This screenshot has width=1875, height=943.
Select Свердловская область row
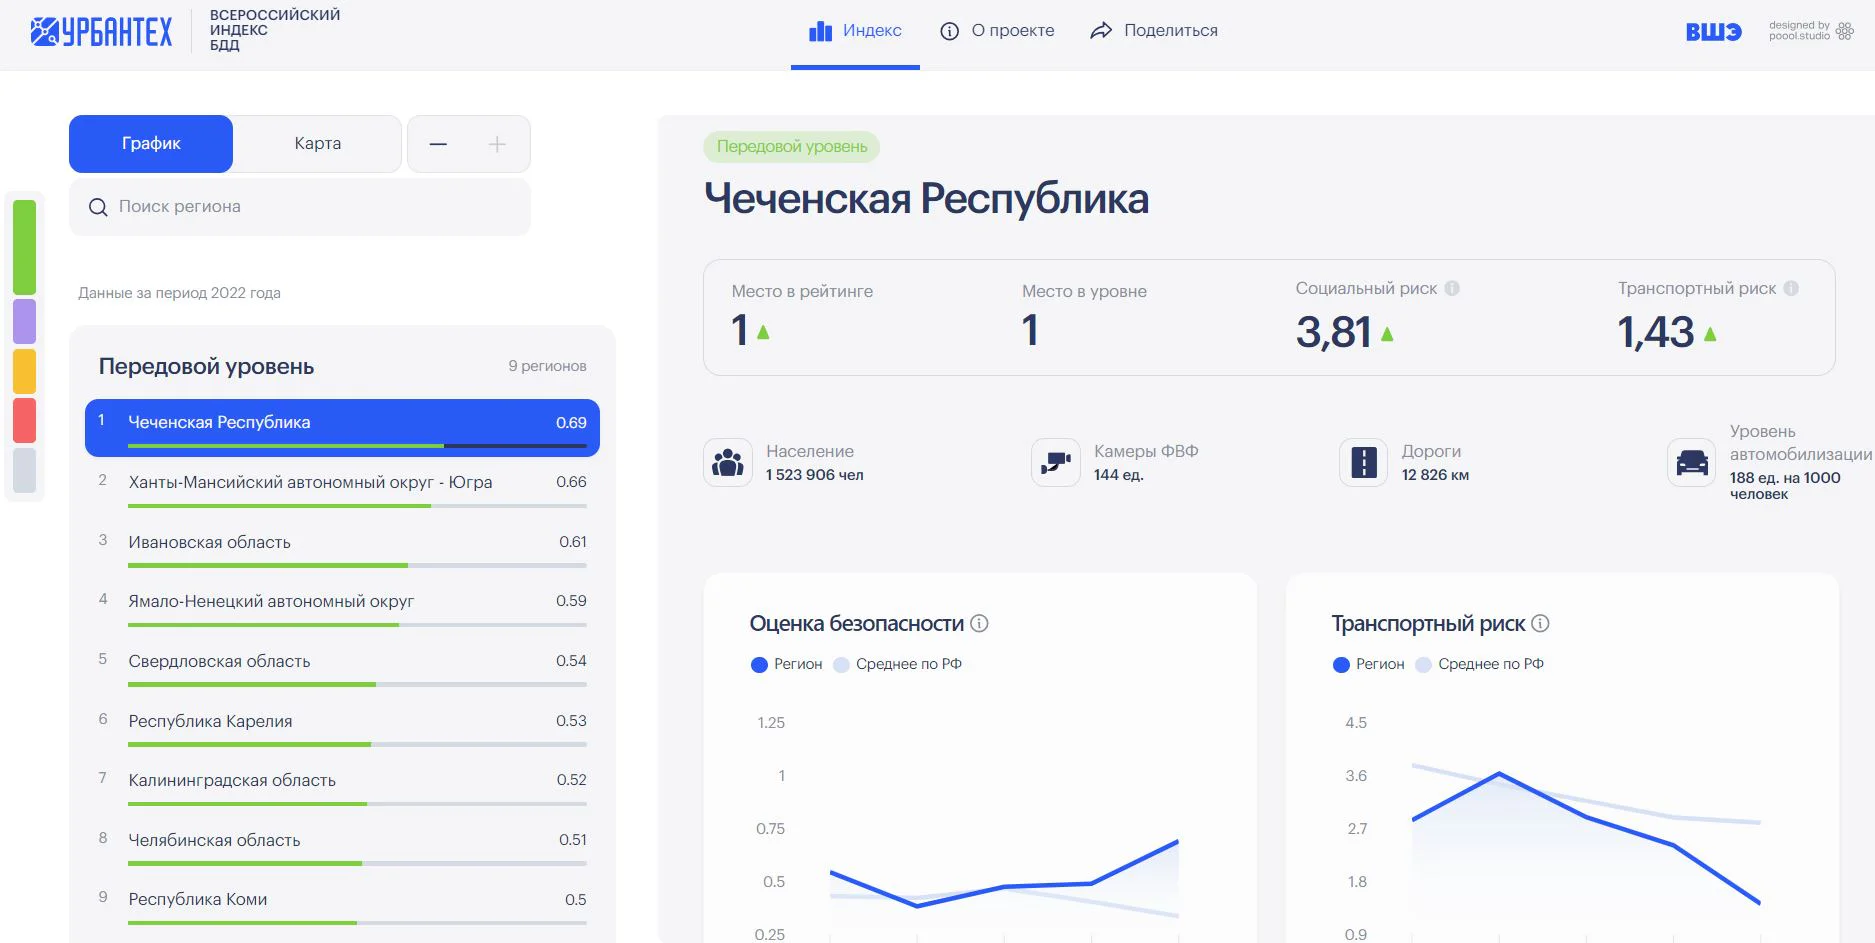pyautogui.click(x=342, y=665)
